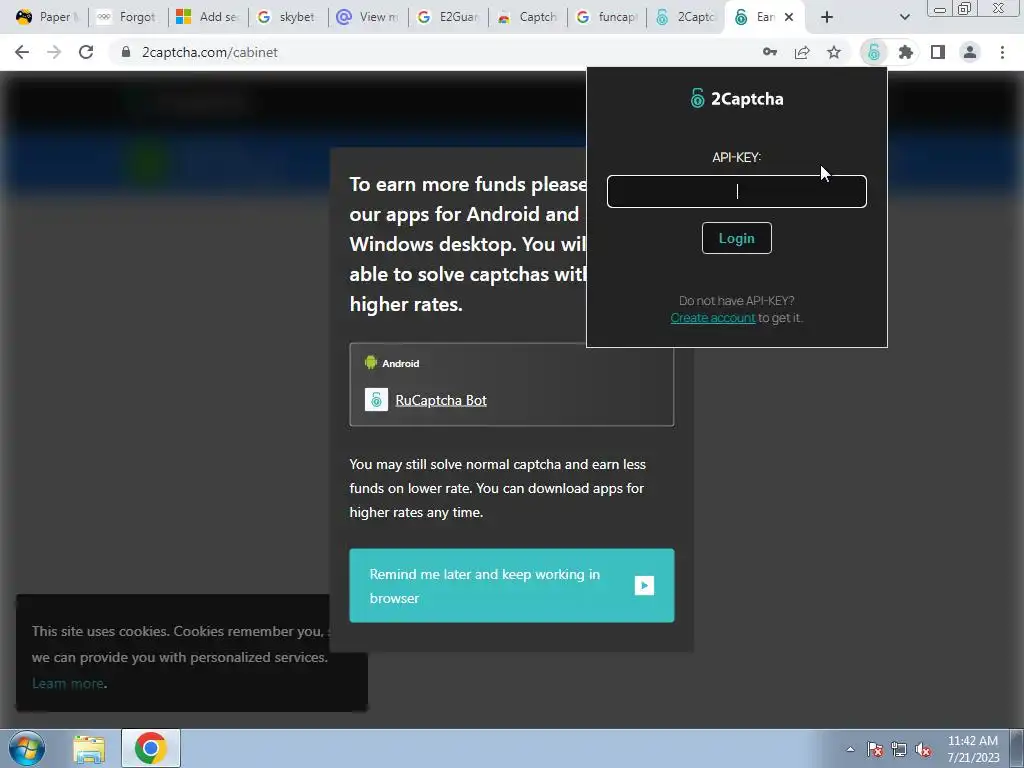
Task: Click the Chrome taskbar icon
Action: 151,748
